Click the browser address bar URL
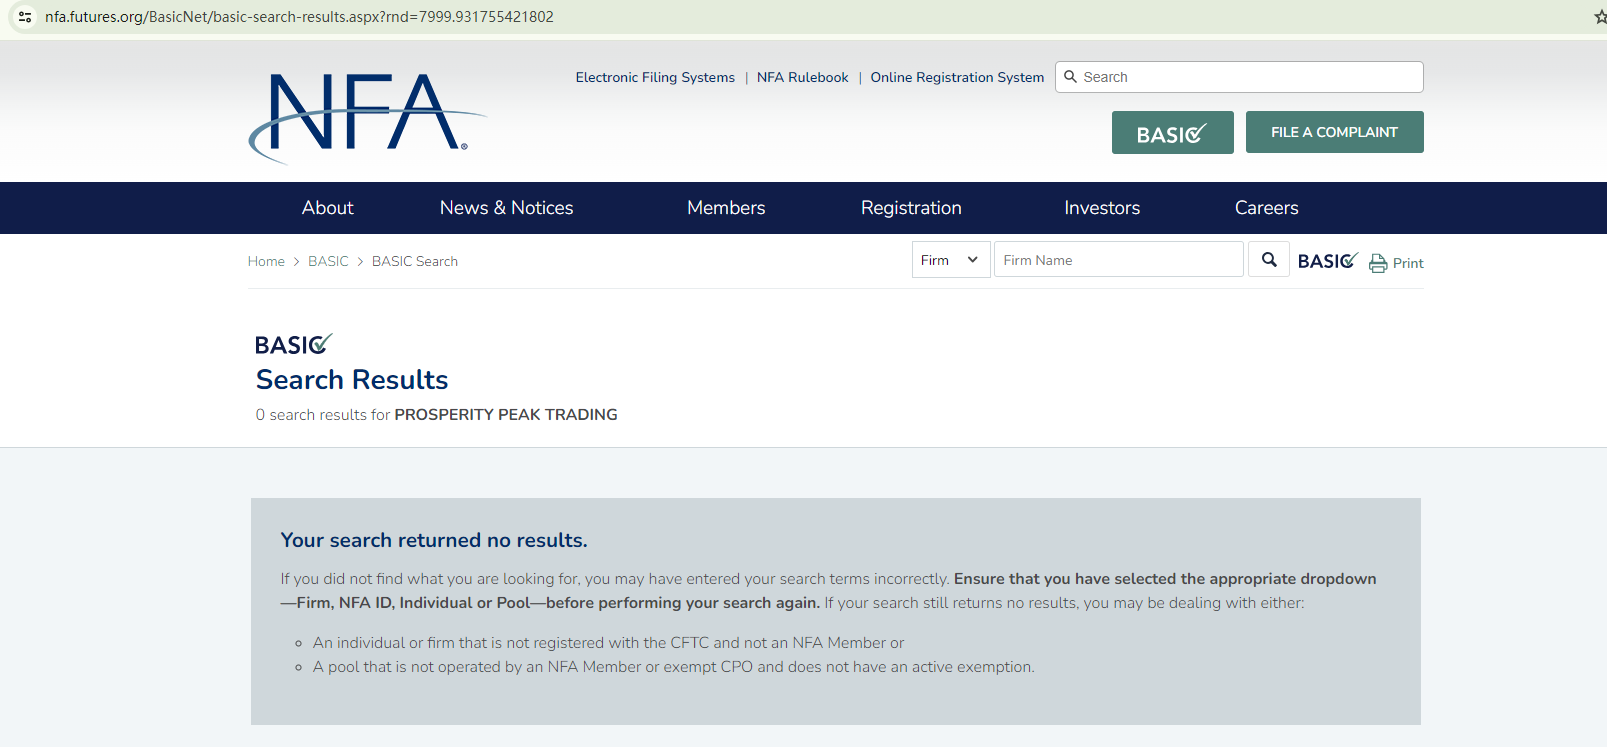This screenshot has width=1607, height=747. 299,17
